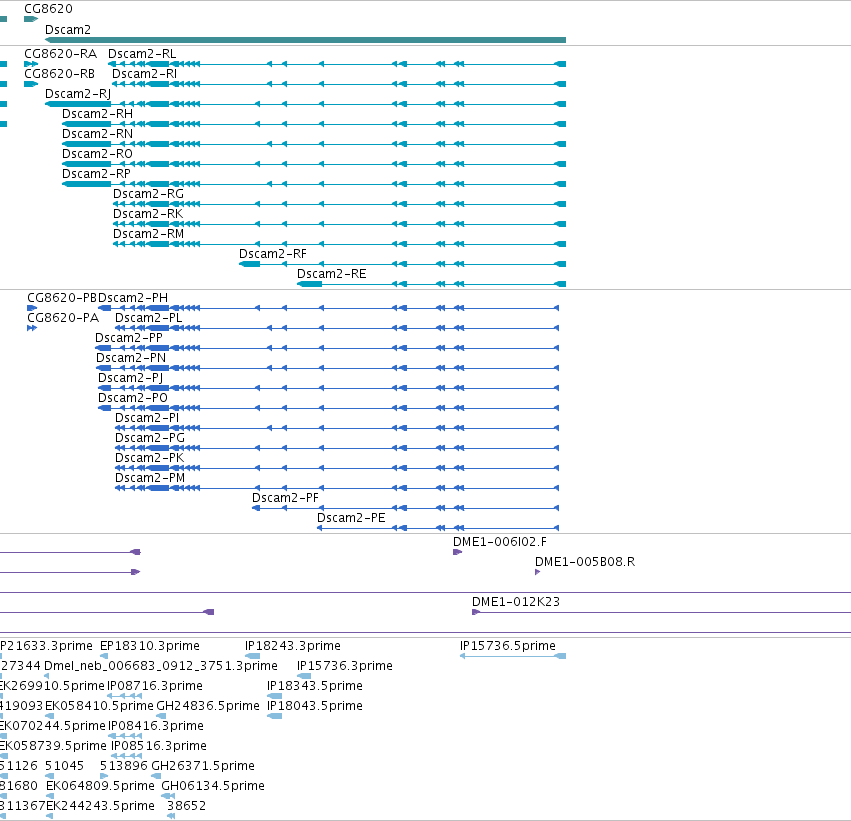
Task: Pick the Dscam2-PG protein label
Action: click(x=150, y=438)
